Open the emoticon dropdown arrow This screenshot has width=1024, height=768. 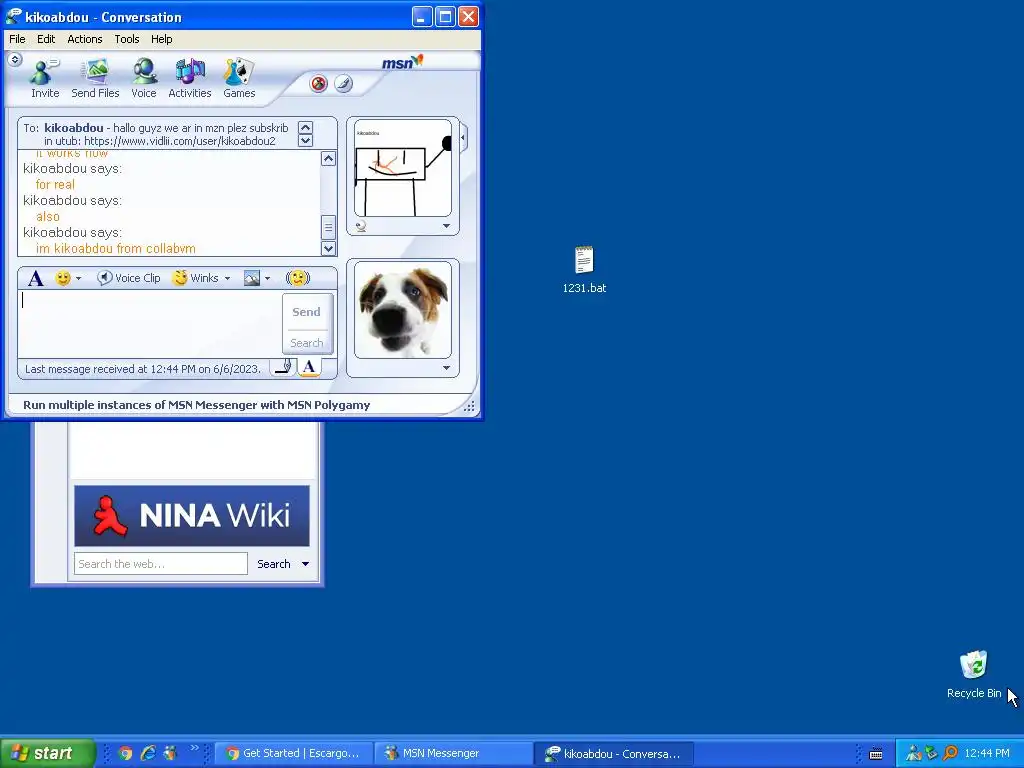[x=78, y=279]
